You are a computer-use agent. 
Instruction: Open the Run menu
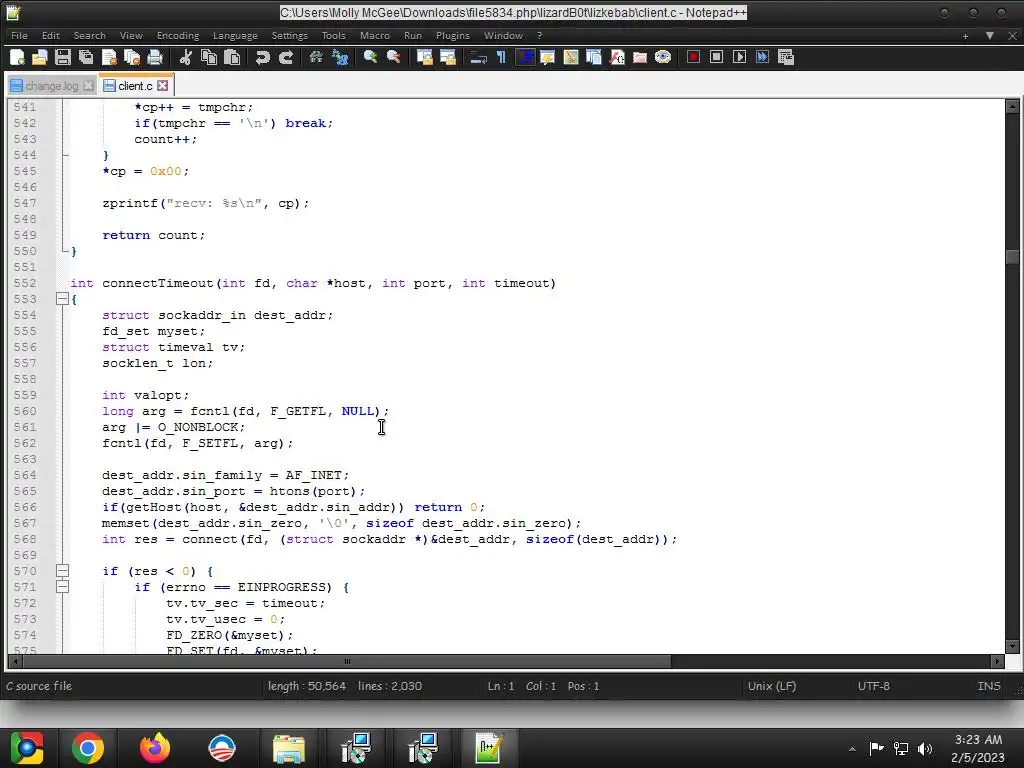tap(413, 35)
